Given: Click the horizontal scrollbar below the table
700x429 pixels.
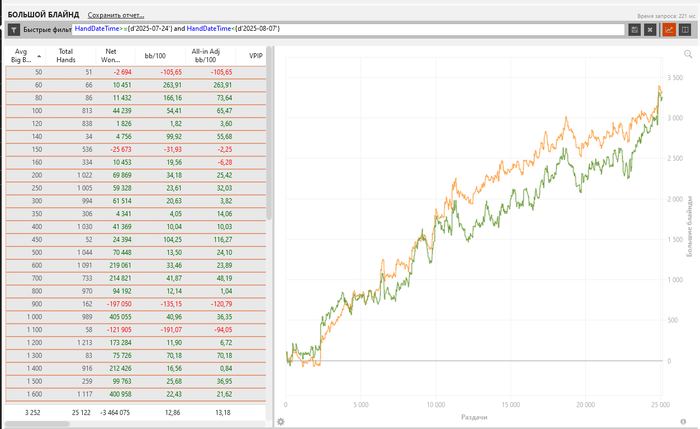Looking at the screenshot, I should (x=37, y=424).
